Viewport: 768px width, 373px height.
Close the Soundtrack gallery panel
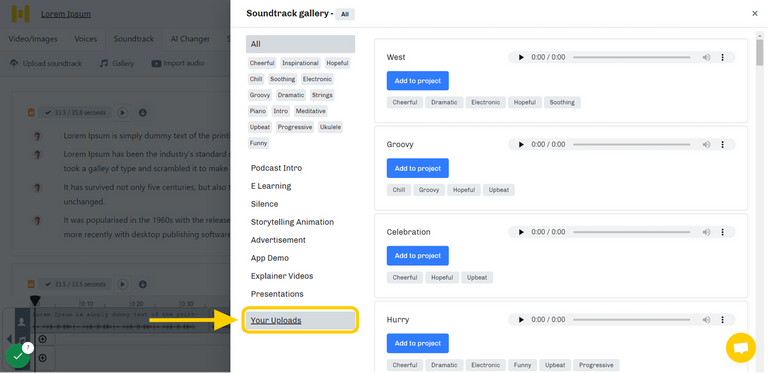[x=755, y=14]
